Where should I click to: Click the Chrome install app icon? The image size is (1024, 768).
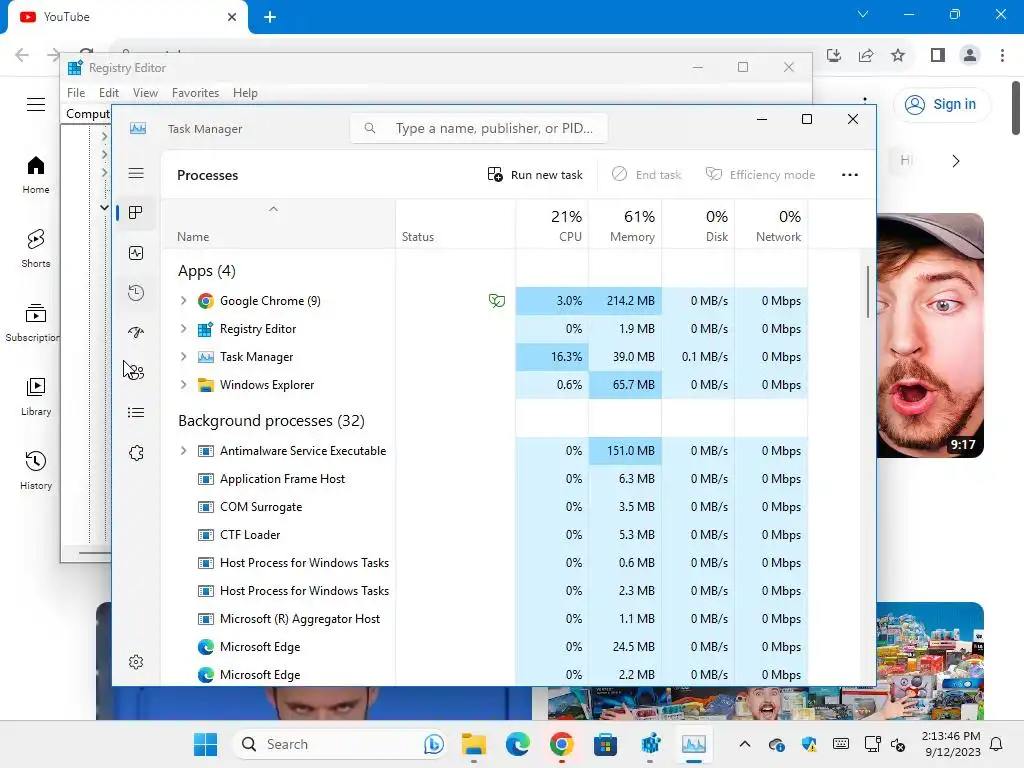[834, 56]
